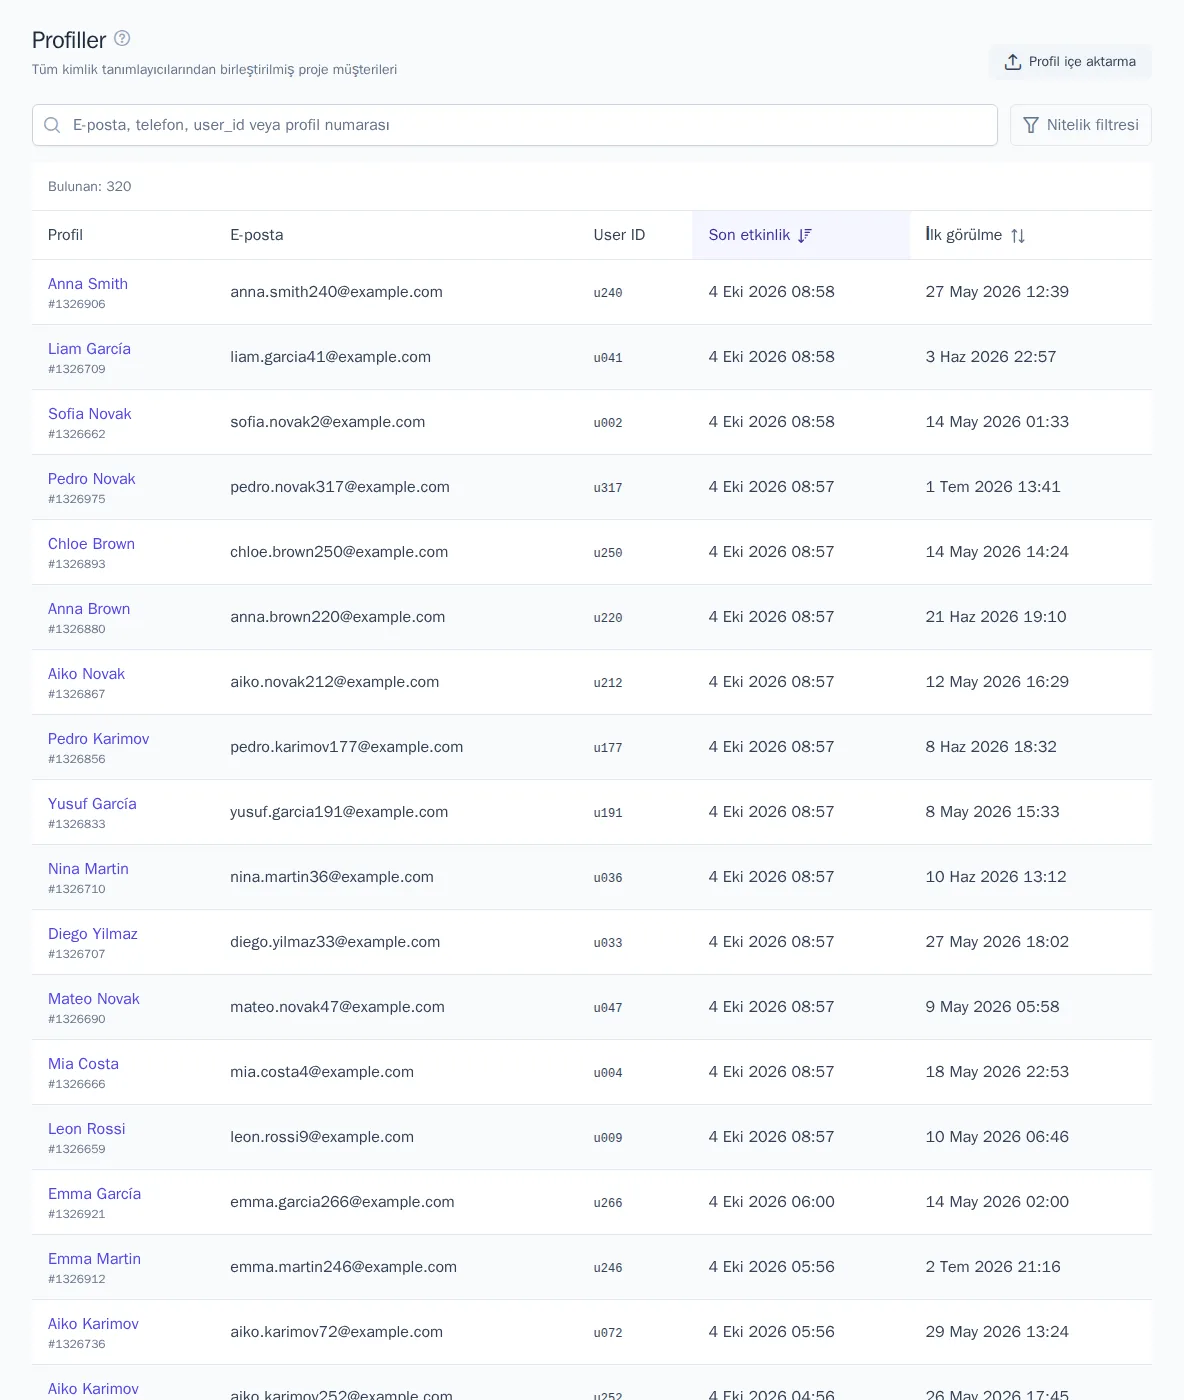Image resolution: width=1184 pixels, height=1400 pixels.
Task: Click profile number #1326880
Action: click(76, 629)
